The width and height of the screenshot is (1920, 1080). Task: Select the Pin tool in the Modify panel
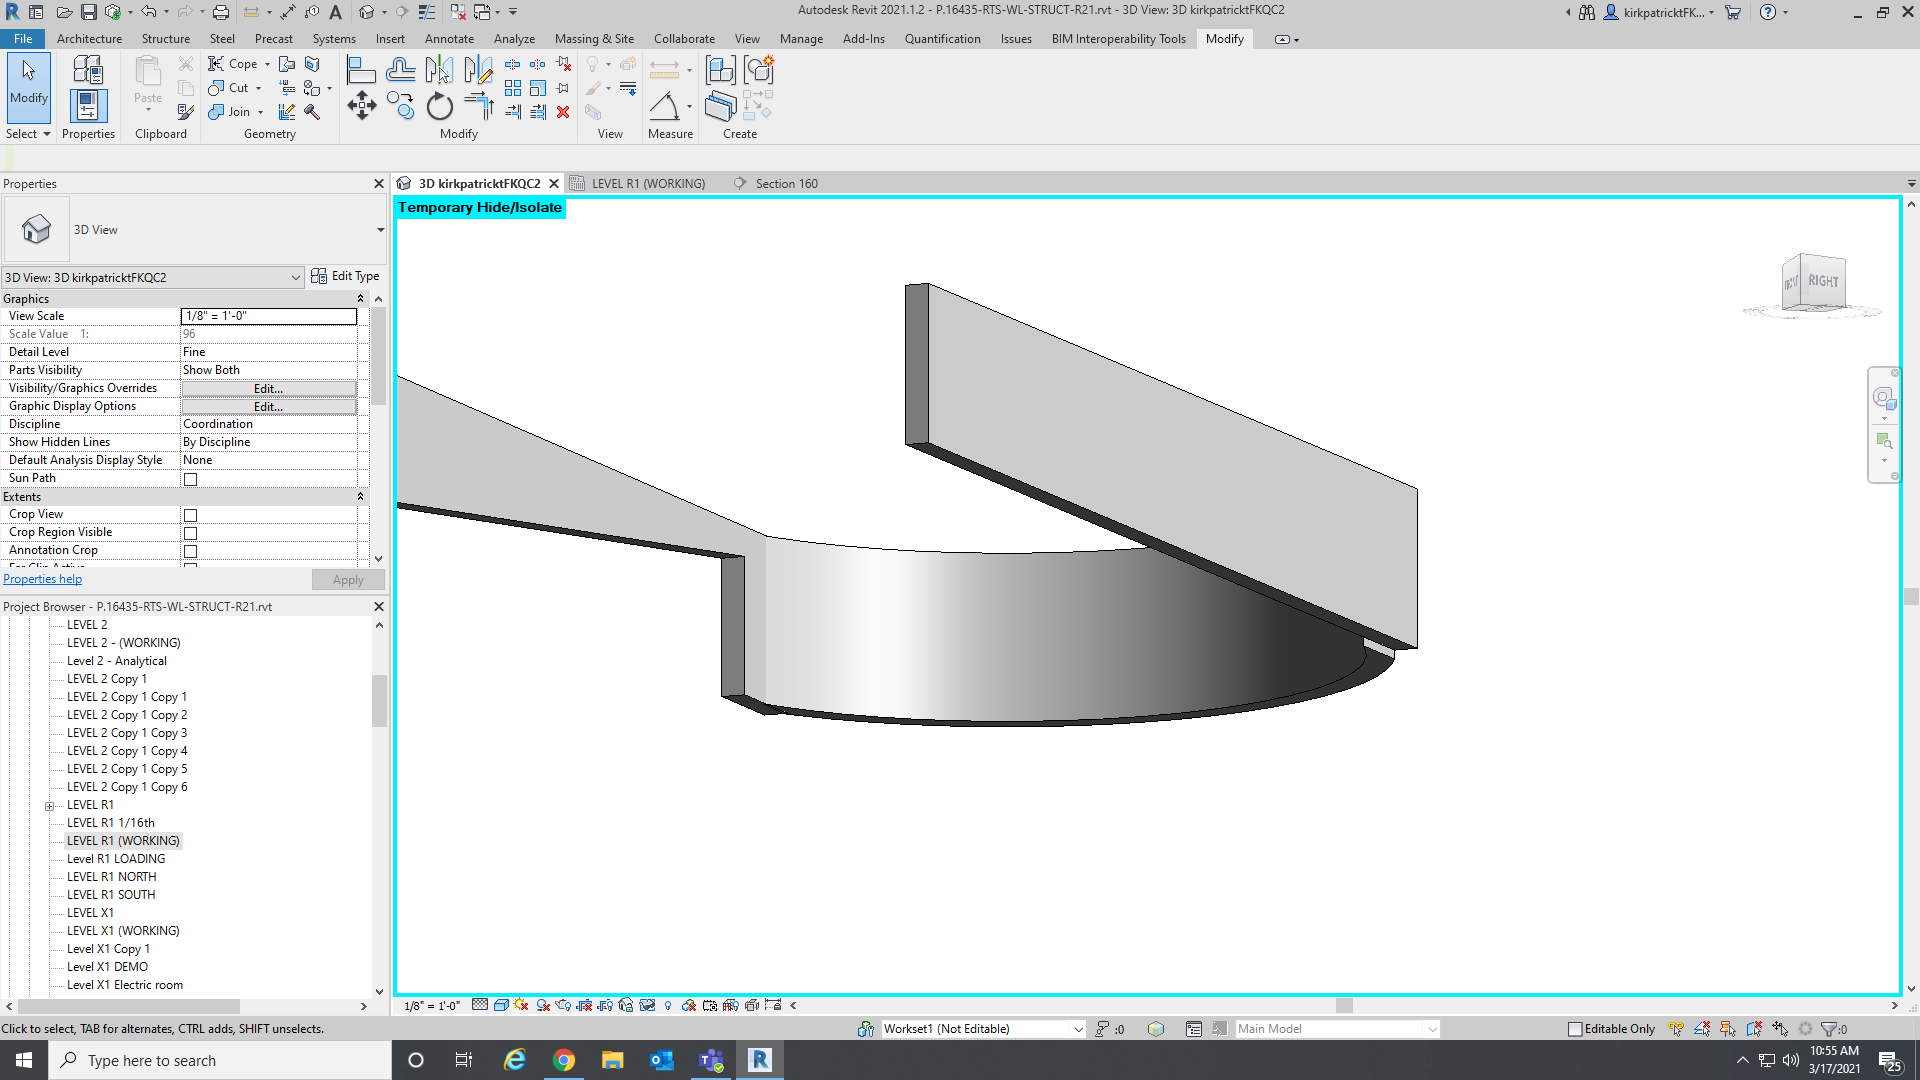coord(563,87)
